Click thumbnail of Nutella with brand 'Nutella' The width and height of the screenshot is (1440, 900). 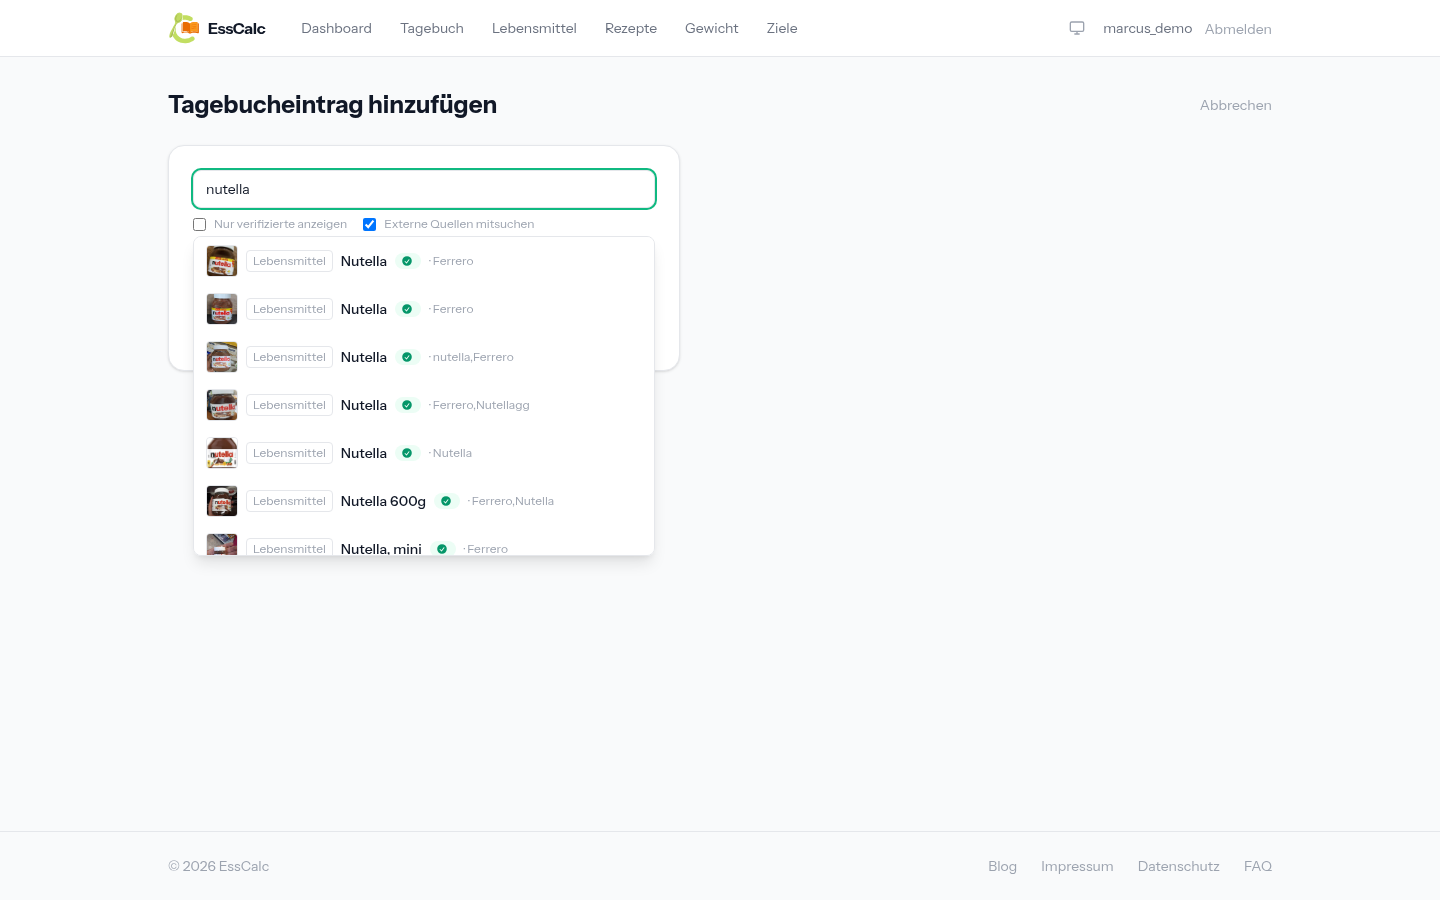pyautogui.click(x=222, y=453)
